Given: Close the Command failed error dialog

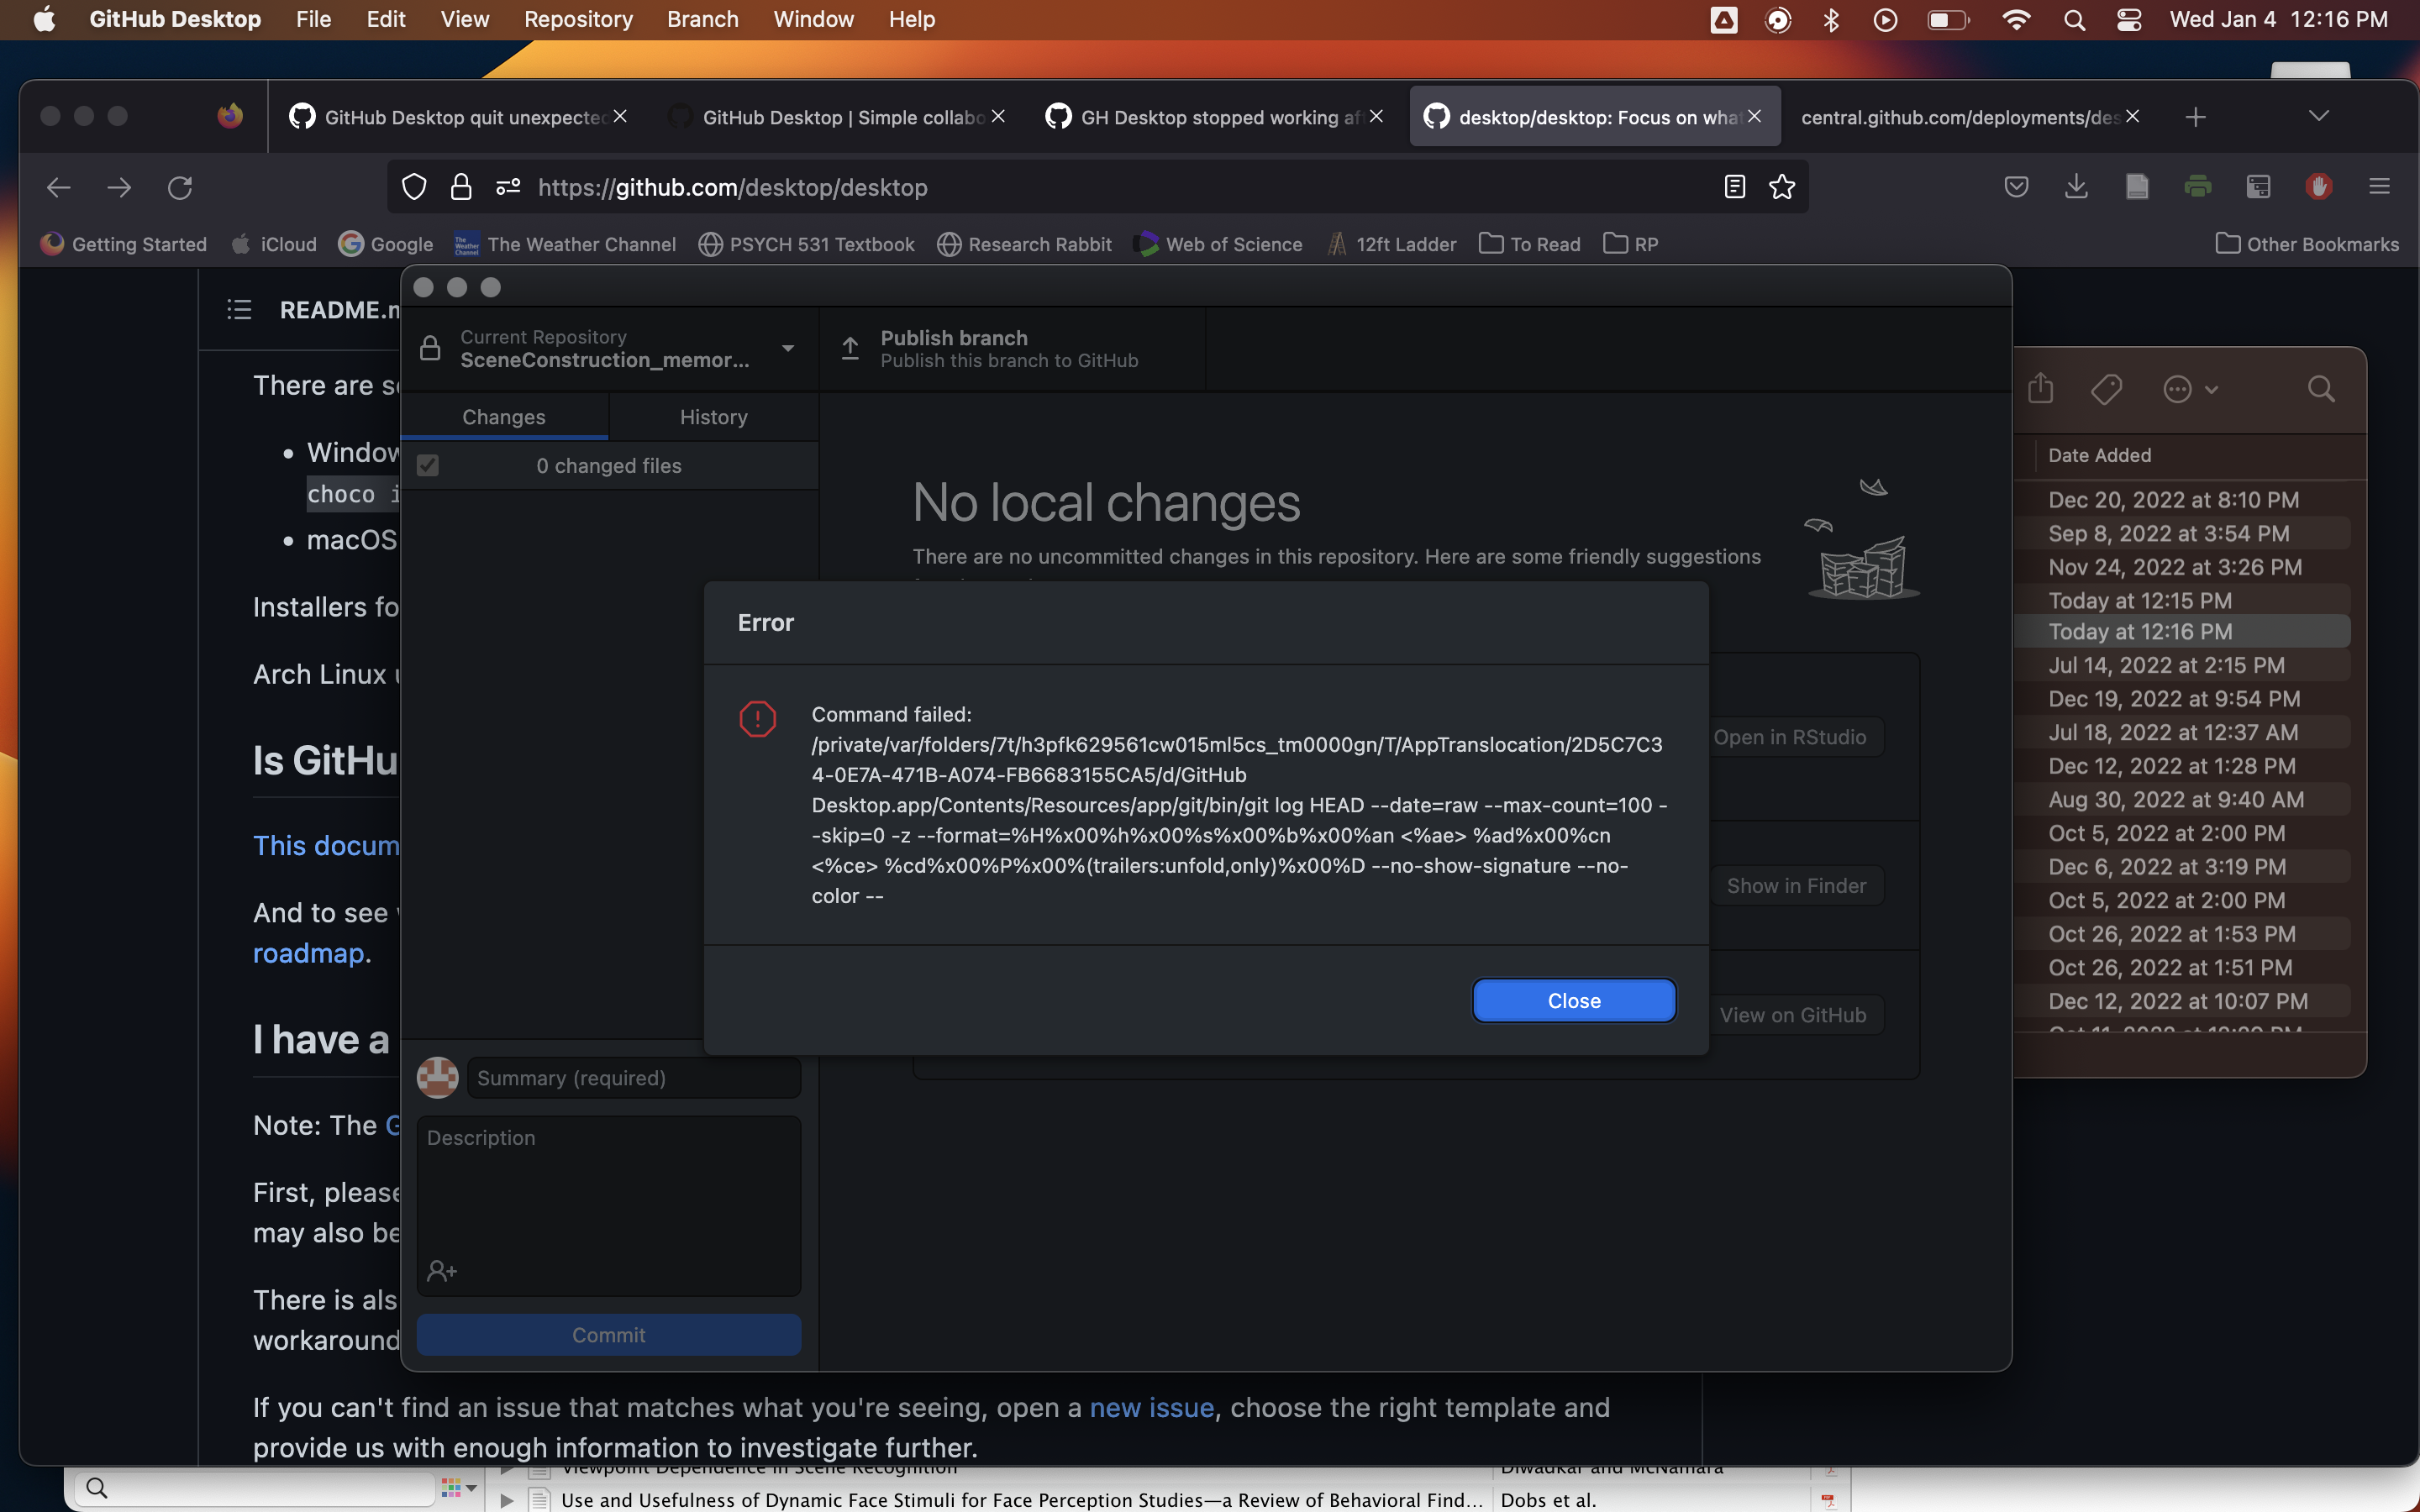Looking at the screenshot, I should (1572, 1000).
